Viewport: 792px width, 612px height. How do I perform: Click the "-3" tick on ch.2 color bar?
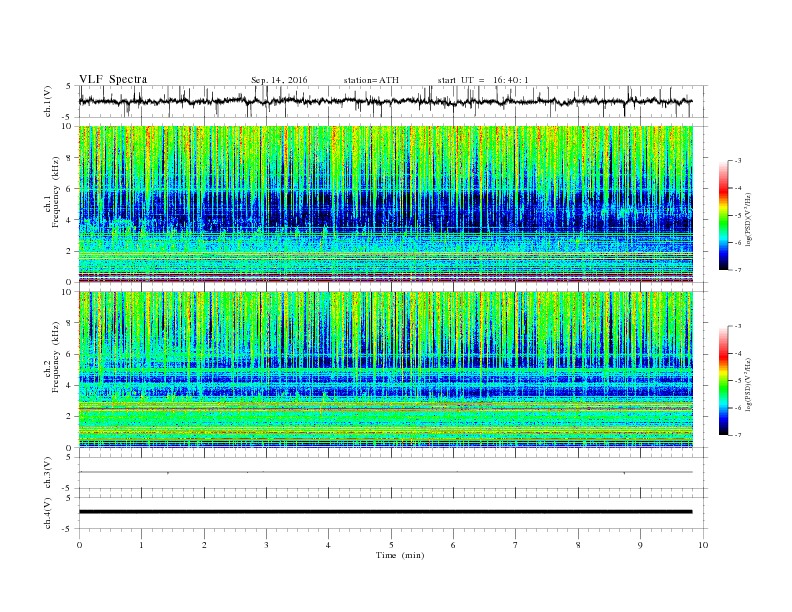click(738, 326)
